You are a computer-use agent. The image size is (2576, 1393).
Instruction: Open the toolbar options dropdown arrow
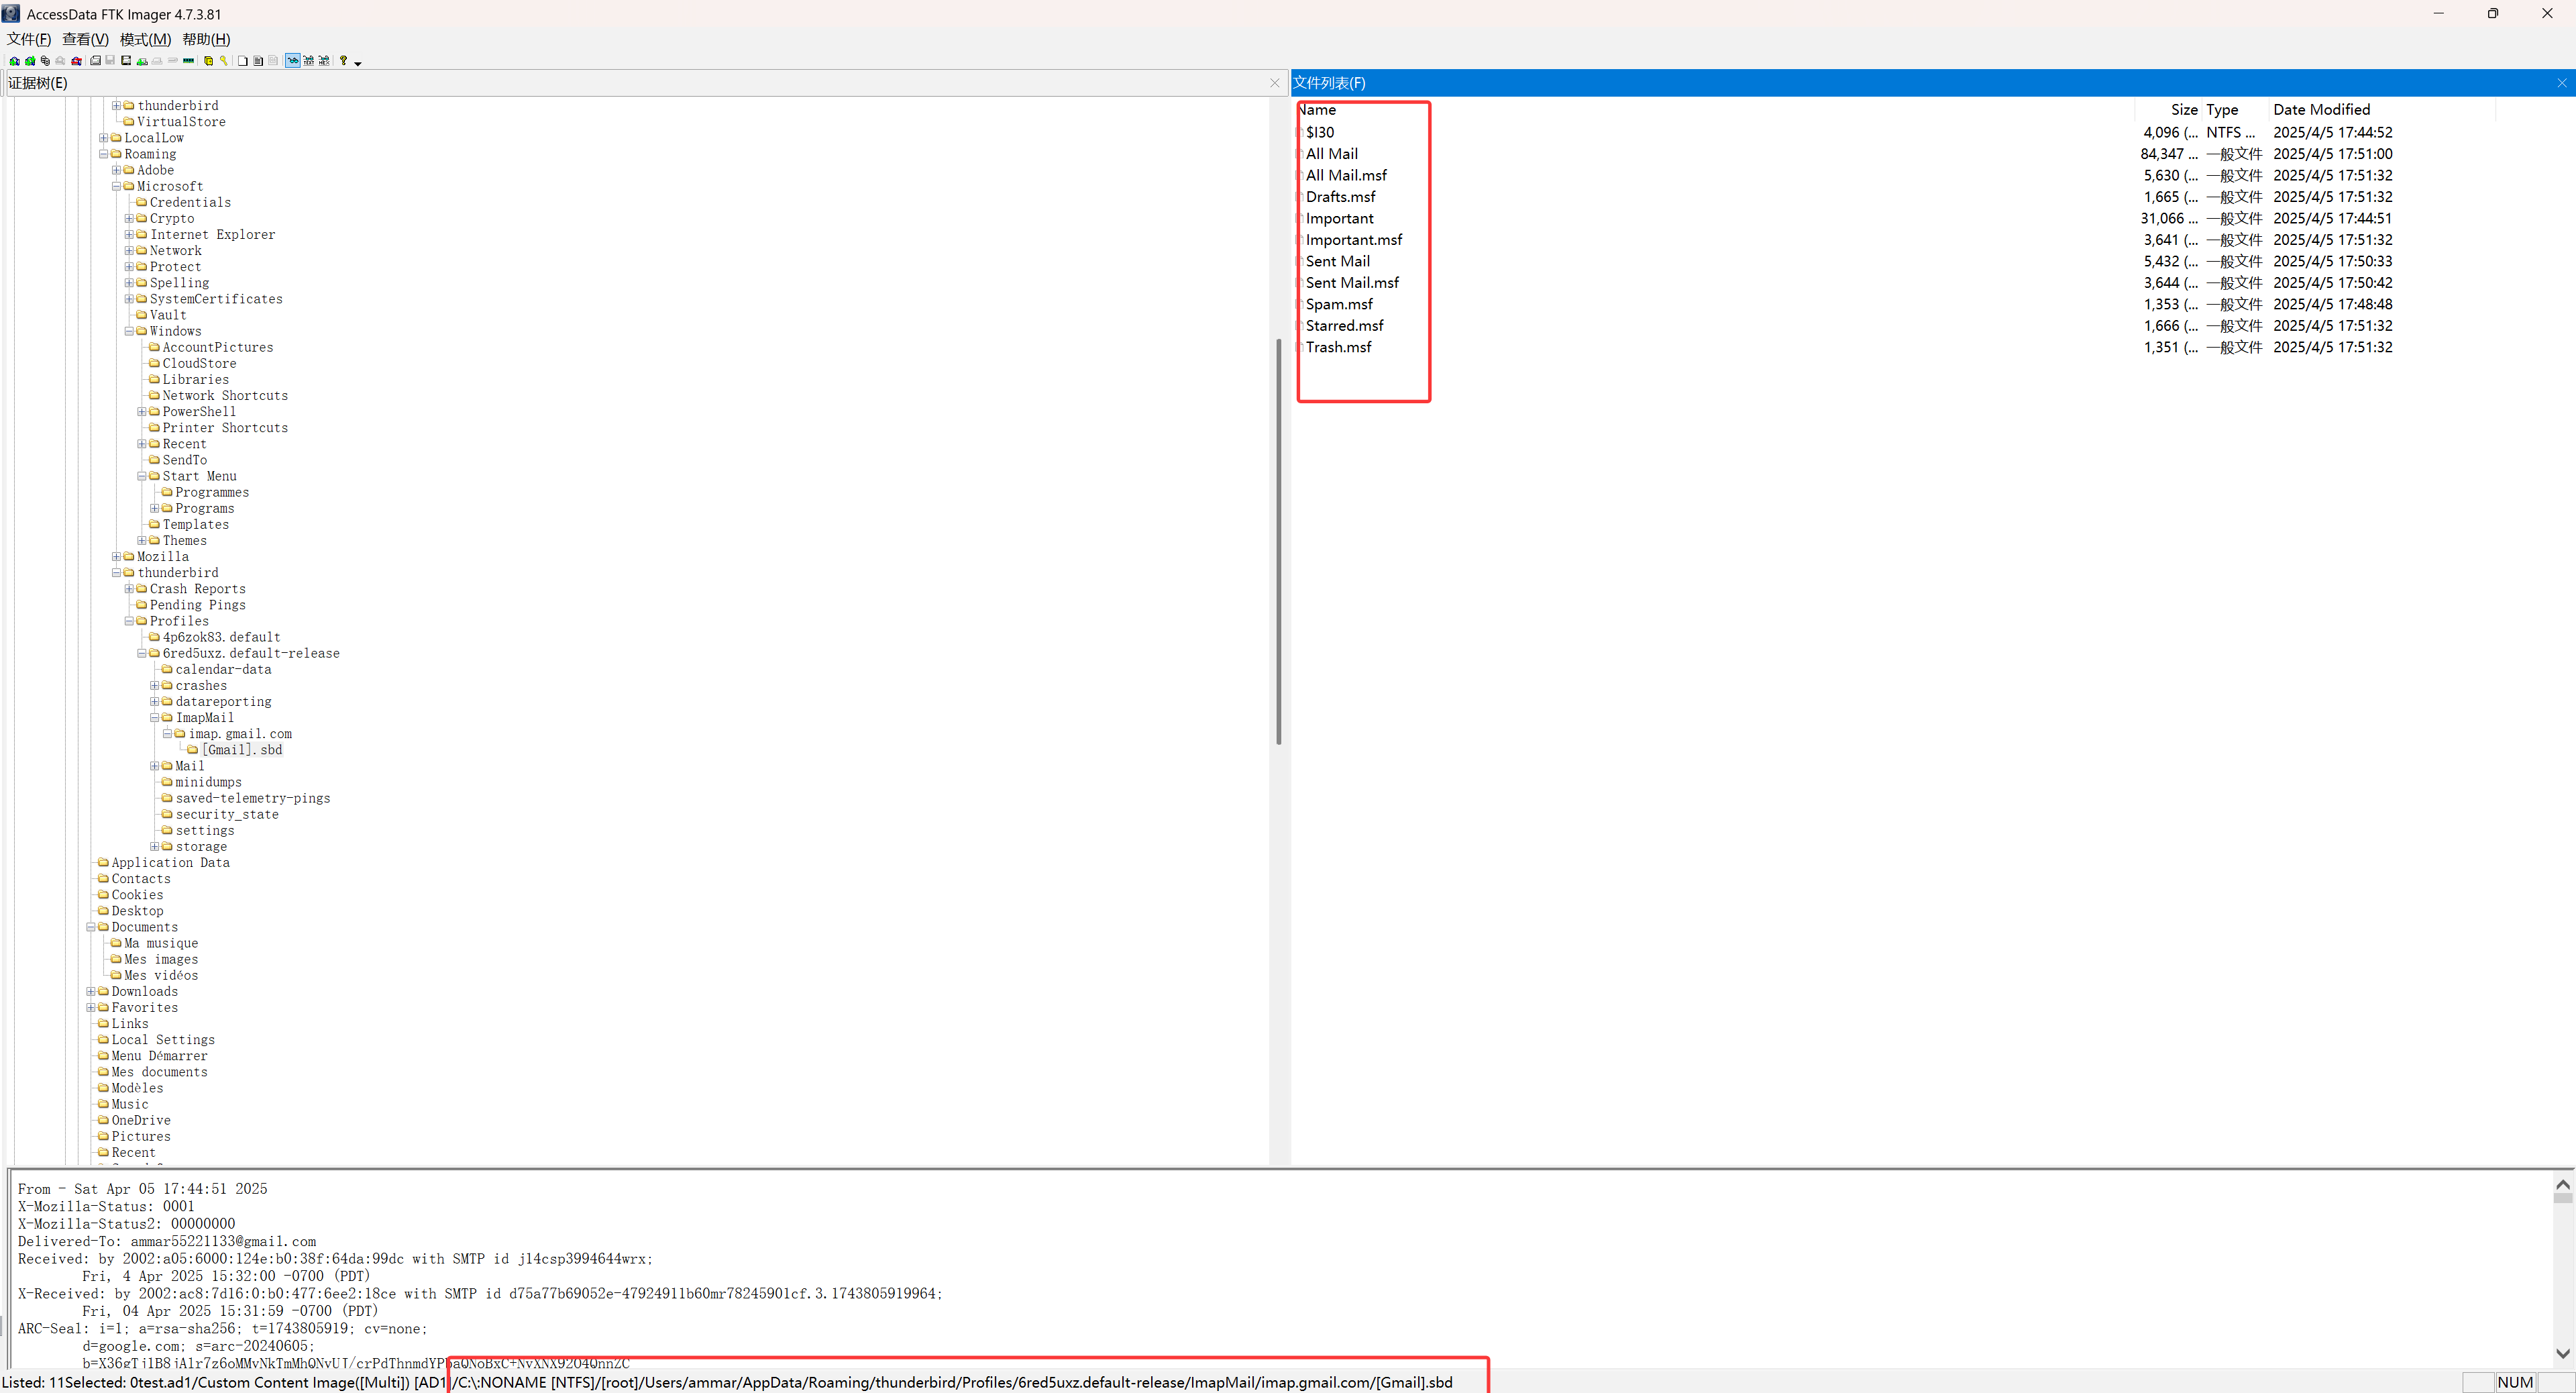358,64
